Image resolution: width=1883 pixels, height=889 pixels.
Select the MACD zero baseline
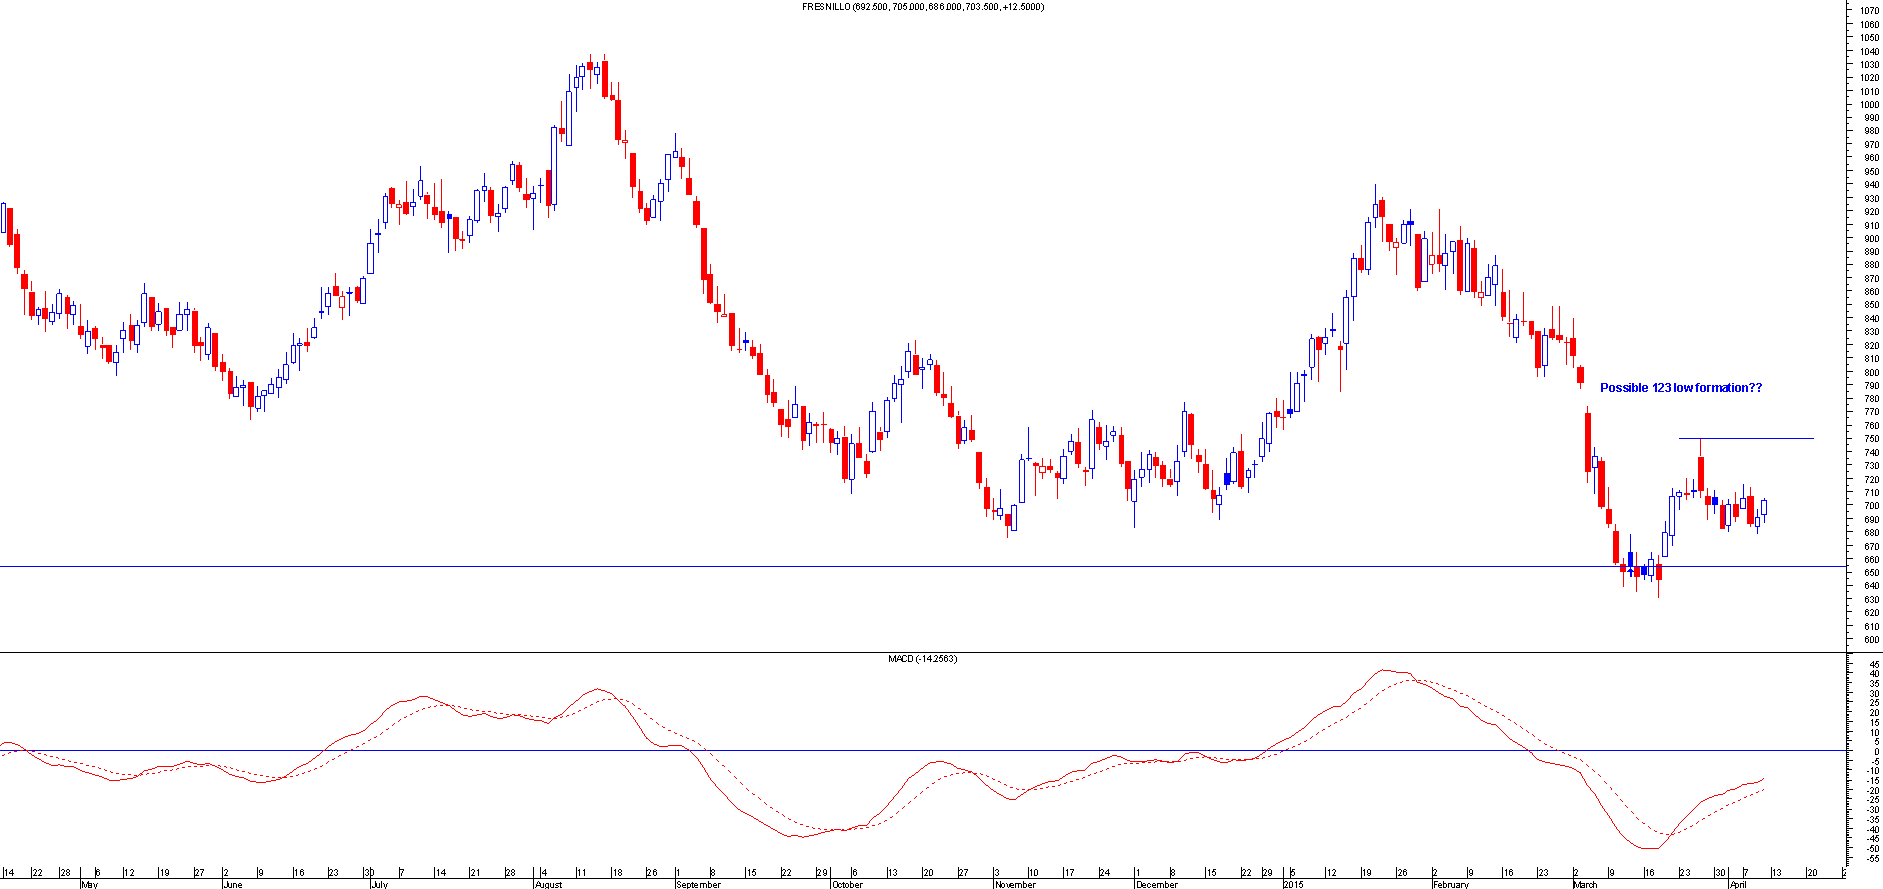point(900,750)
